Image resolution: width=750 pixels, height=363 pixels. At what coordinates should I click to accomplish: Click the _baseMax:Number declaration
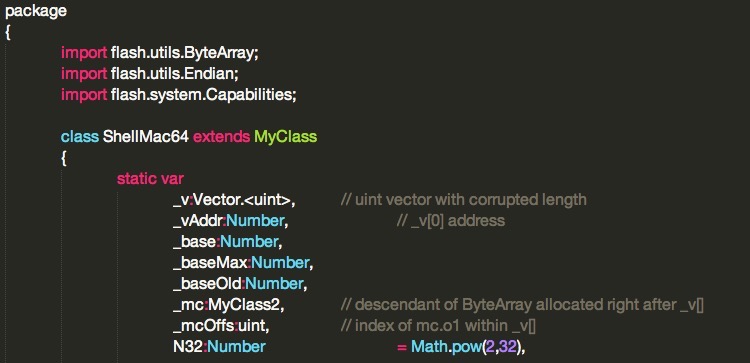(x=243, y=263)
